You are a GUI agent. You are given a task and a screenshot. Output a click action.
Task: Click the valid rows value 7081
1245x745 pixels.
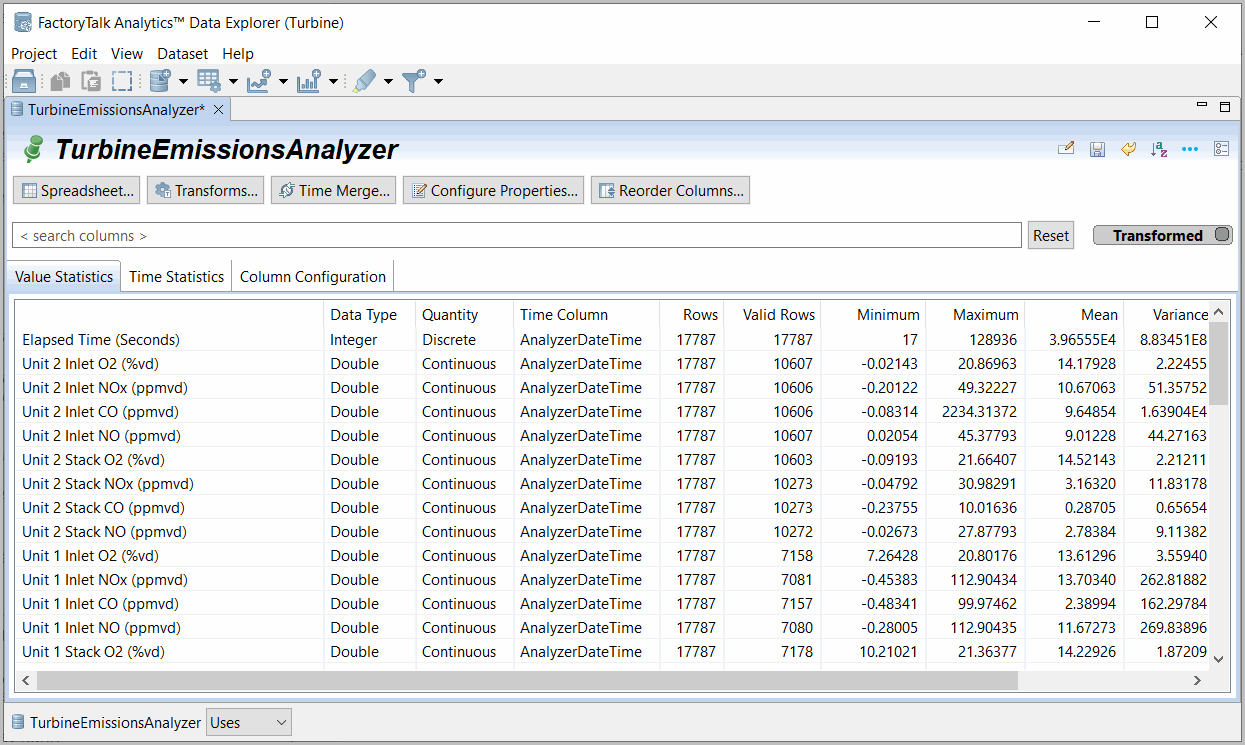(797, 580)
